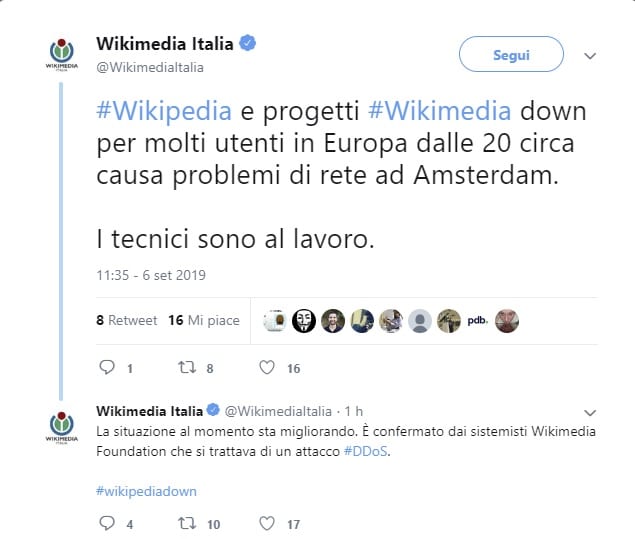The image size is (635, 539).
Task: Open the #Wikimedia hashtag link
Action: click(x=440, y=111)
